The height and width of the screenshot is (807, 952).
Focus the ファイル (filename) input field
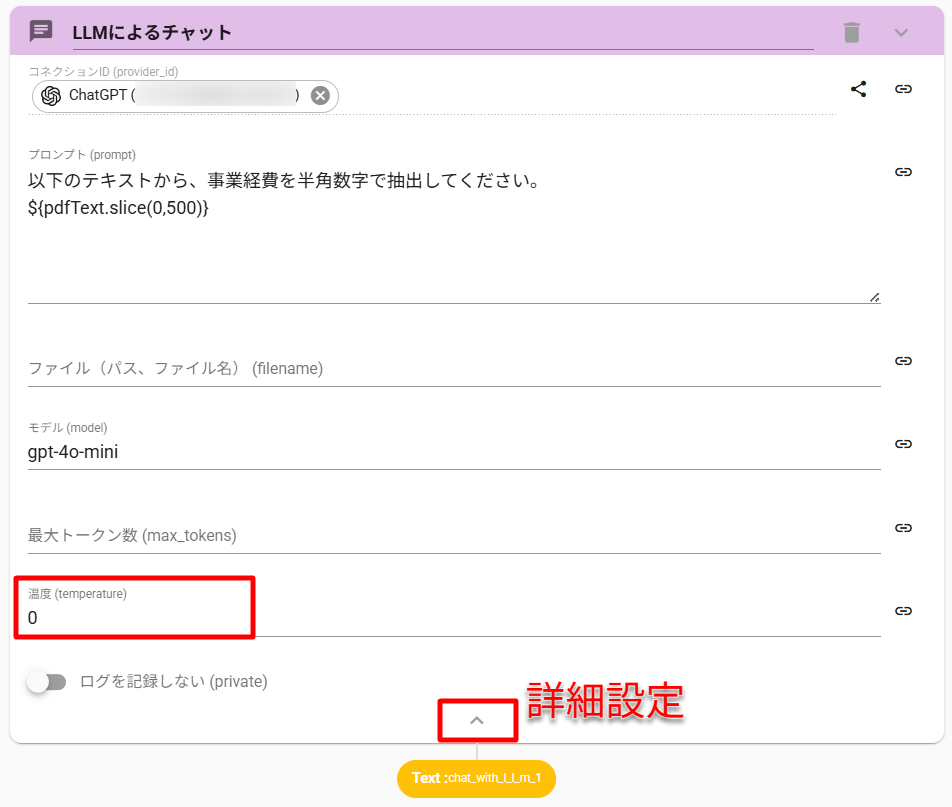click(x=450, y=369)
